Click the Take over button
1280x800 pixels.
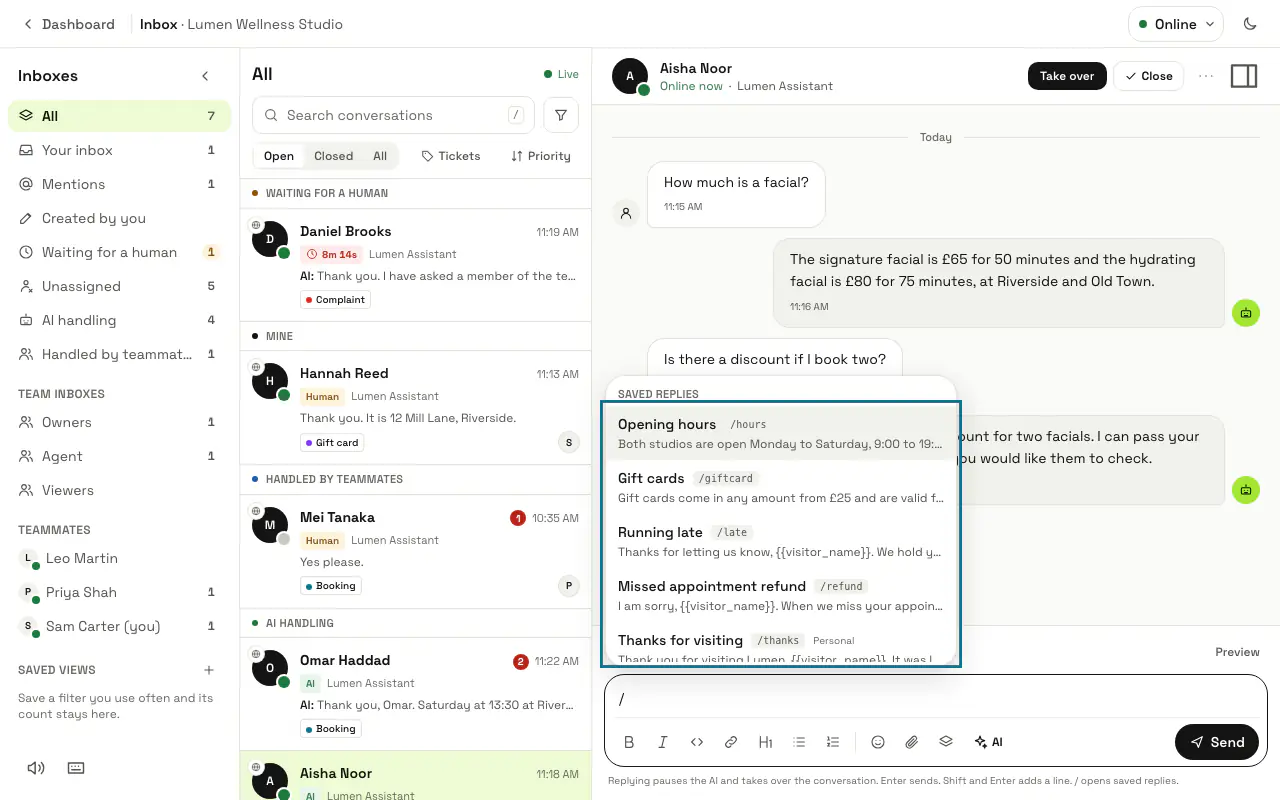1067,76
